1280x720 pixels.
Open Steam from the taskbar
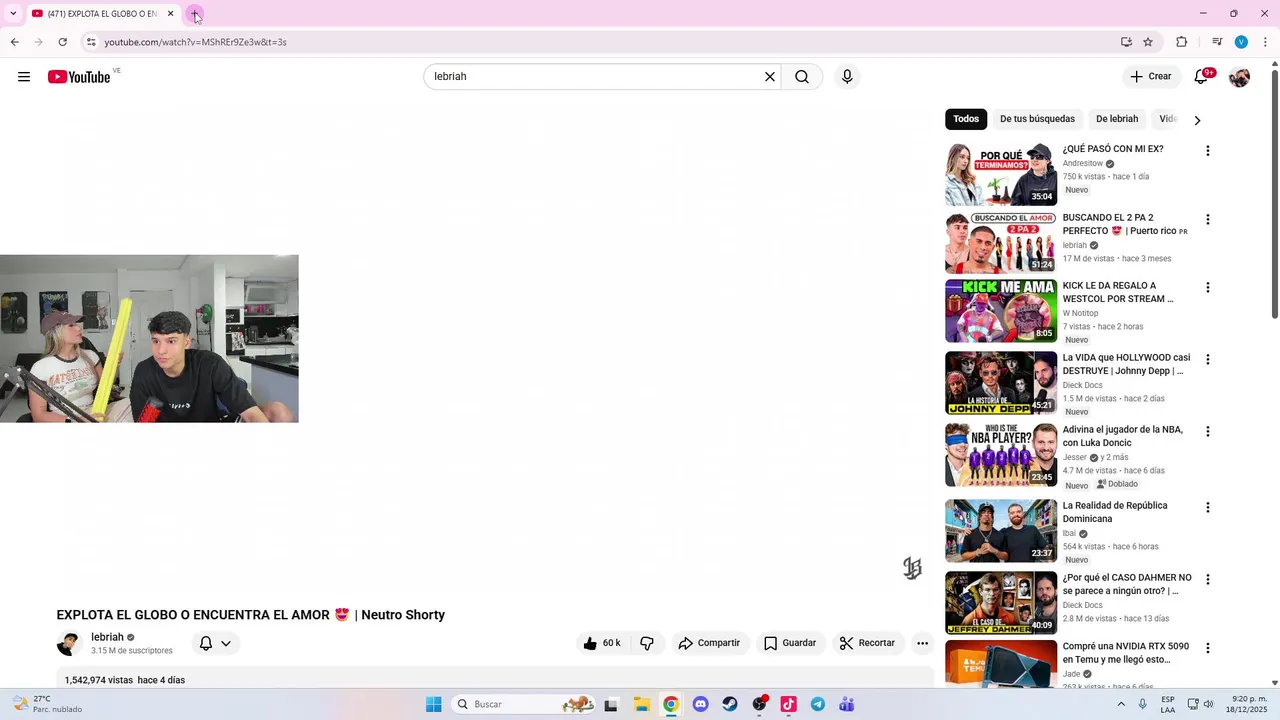click(730, 704)
